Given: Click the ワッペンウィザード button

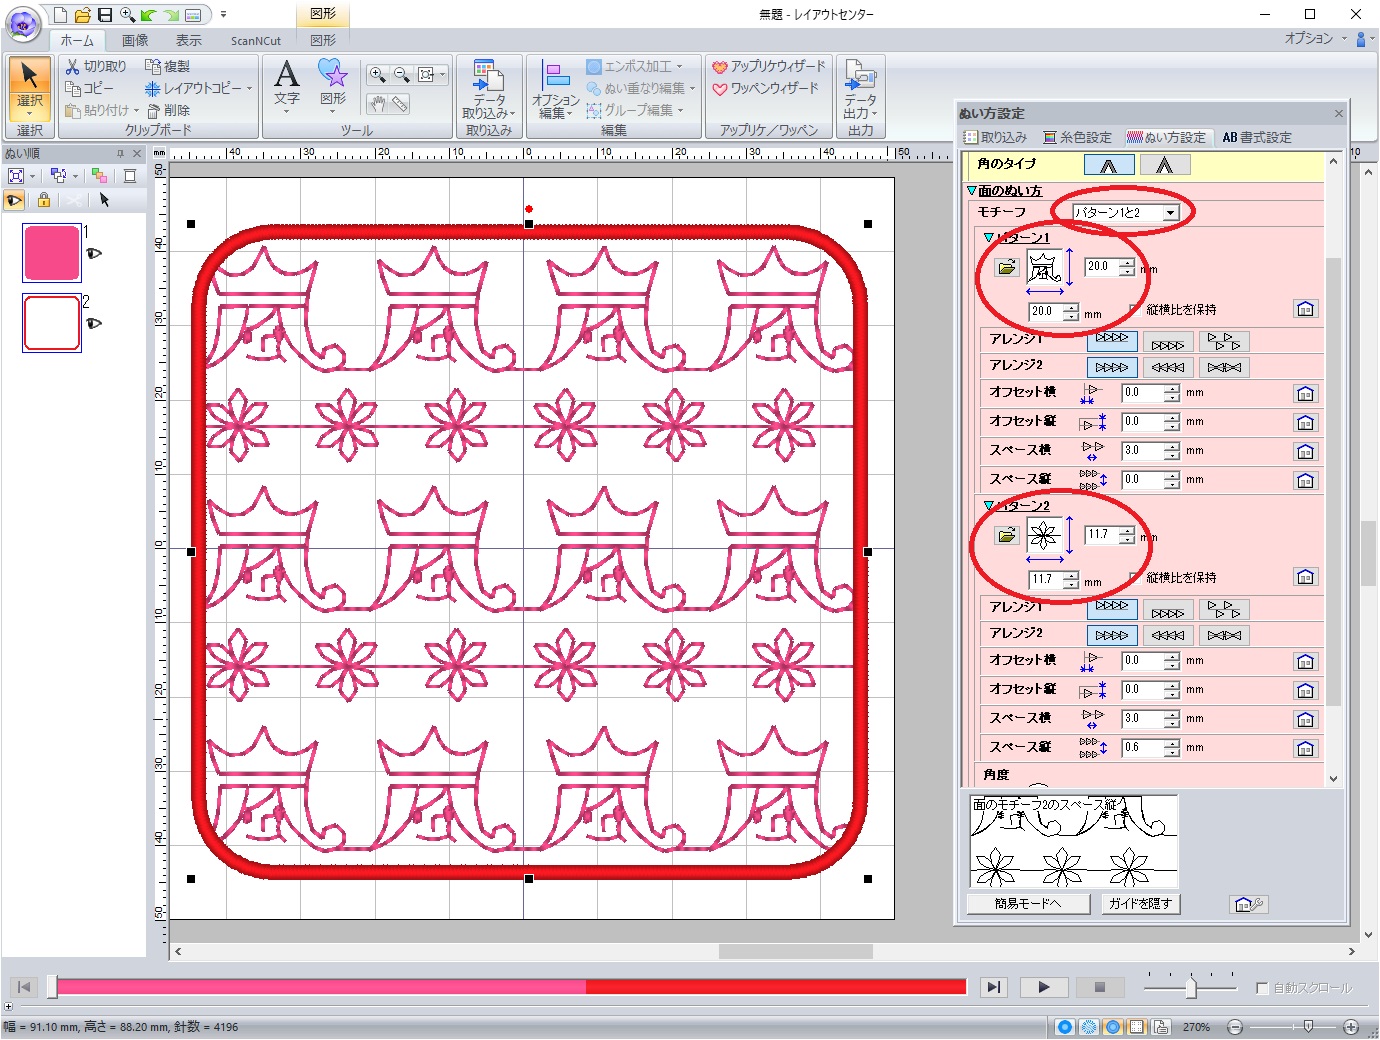Looking at the screenshot, I should [x=766, y=88].
